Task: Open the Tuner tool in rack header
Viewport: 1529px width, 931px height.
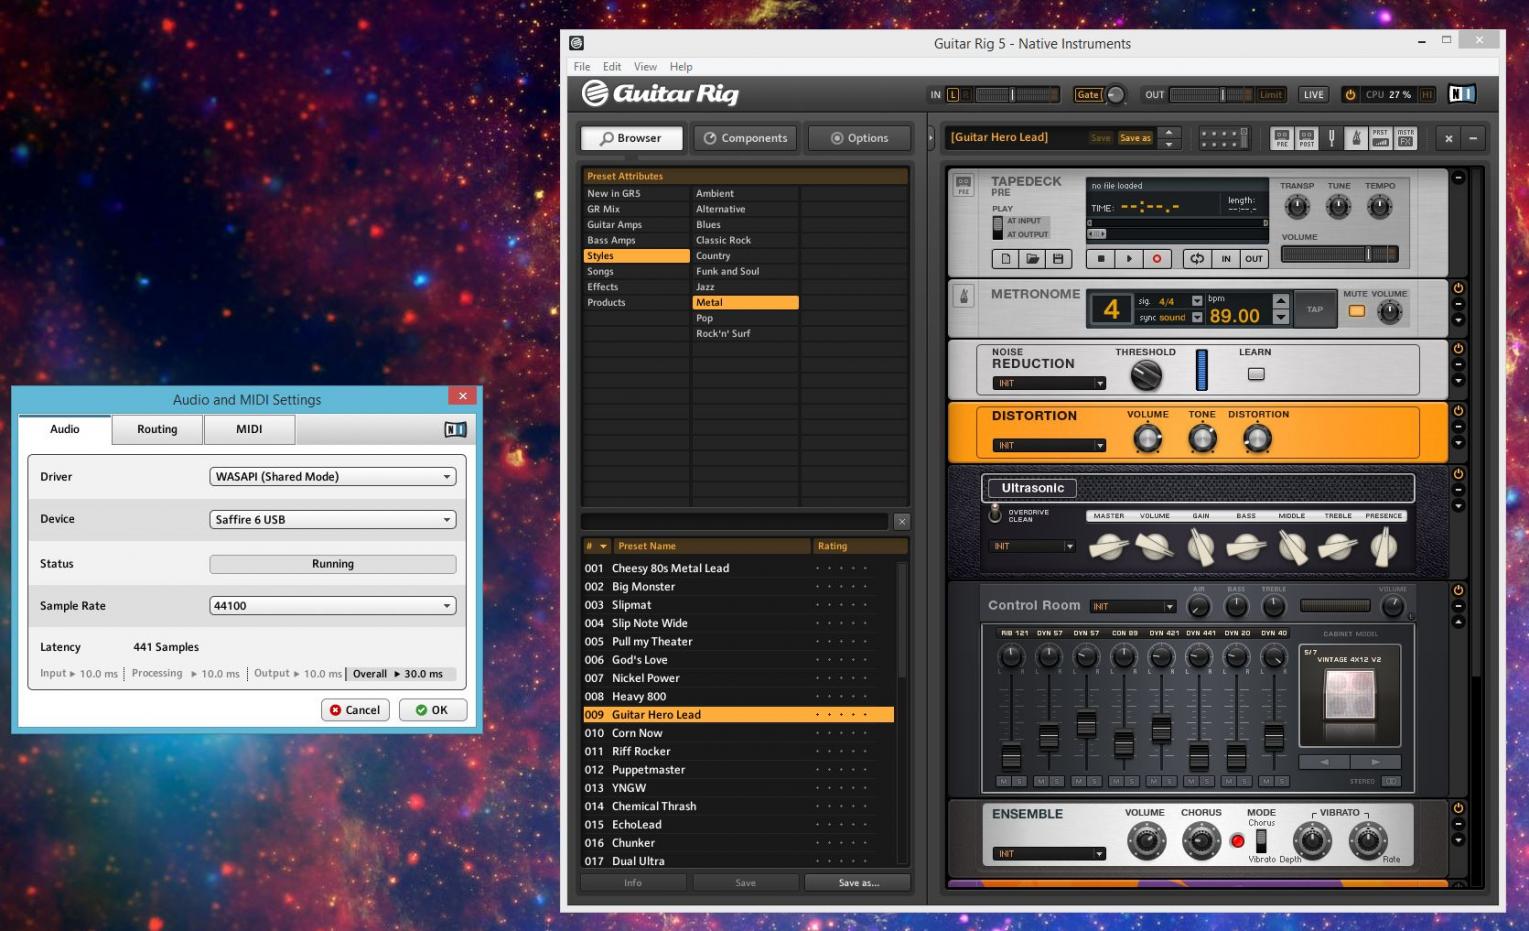Action: click(x=1331, y=138)
